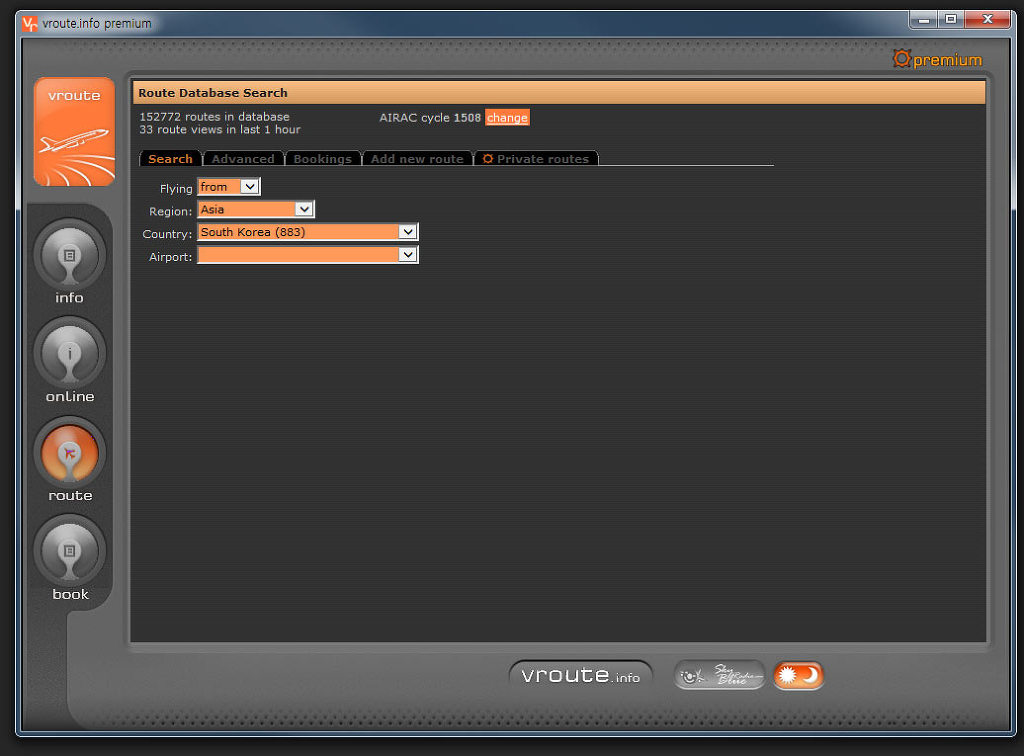Open the book section in sidebar
The image size is (1024, 756).
pos(69,552)
